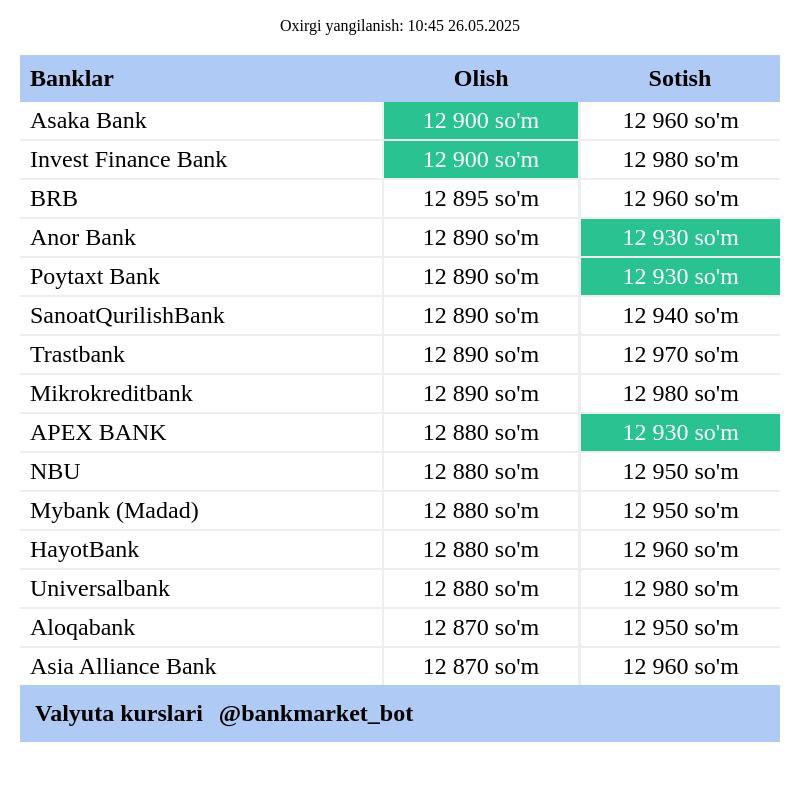Click BRB's 12 895 so'm buy rate
The image size is (800, 788).
point(481,199)
